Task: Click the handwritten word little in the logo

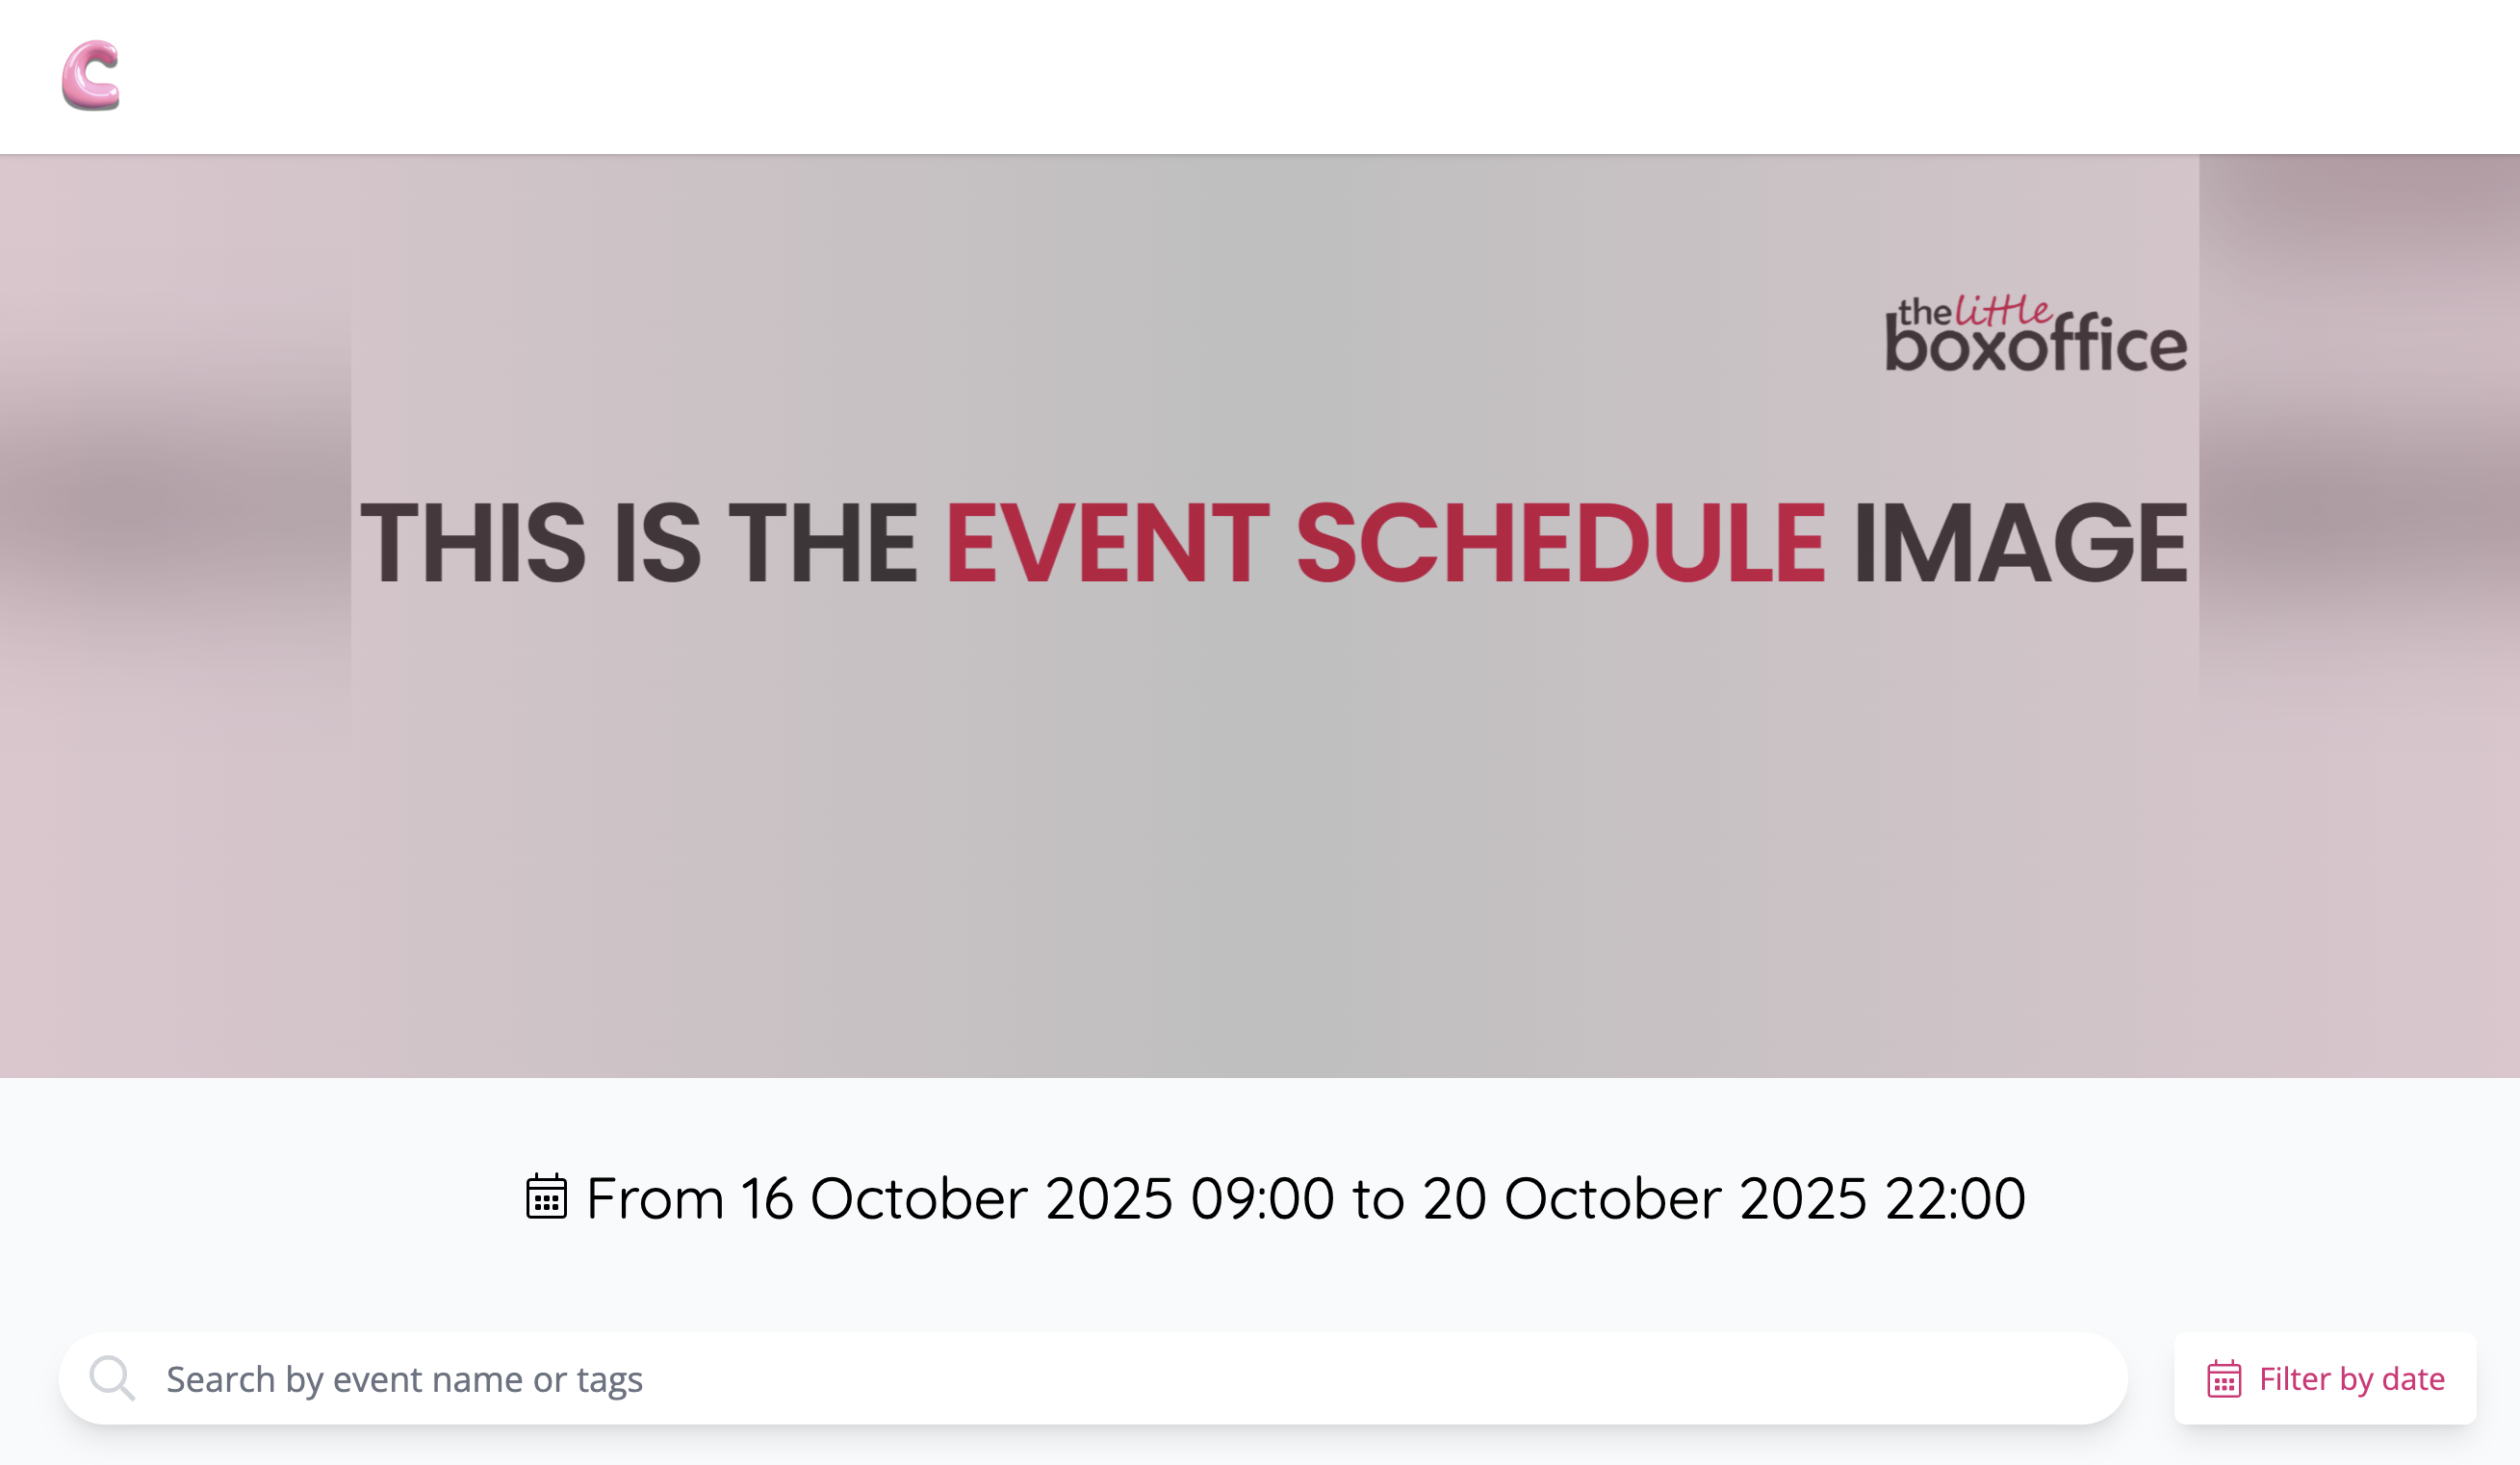Action: (2003, 311)
